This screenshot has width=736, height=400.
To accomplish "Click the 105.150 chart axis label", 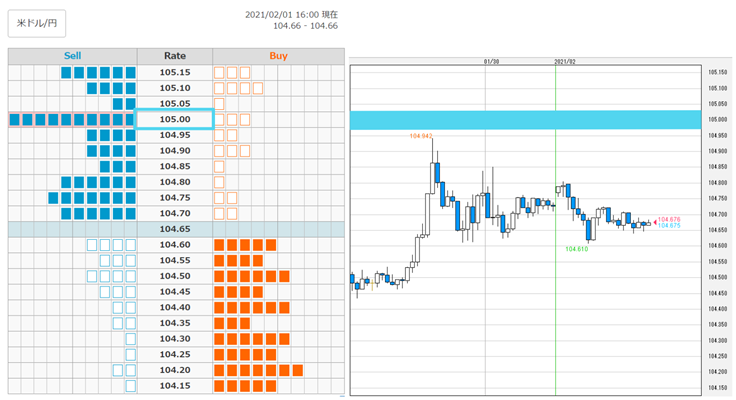I will pos(717,72).
